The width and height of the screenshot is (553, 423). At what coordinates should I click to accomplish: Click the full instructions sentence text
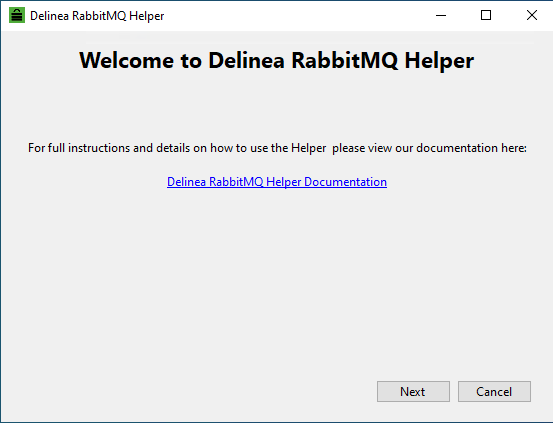pyautogui.click(x=277, y=148)
